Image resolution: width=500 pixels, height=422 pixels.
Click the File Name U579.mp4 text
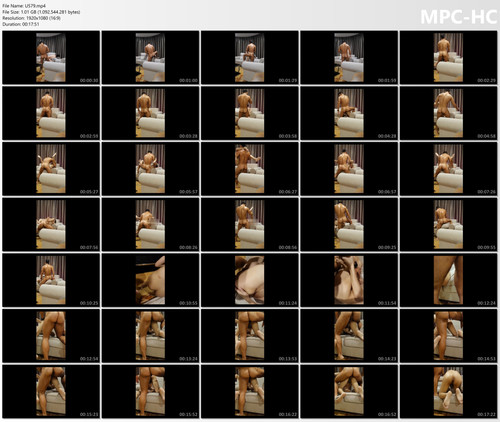tap(24, 6)
